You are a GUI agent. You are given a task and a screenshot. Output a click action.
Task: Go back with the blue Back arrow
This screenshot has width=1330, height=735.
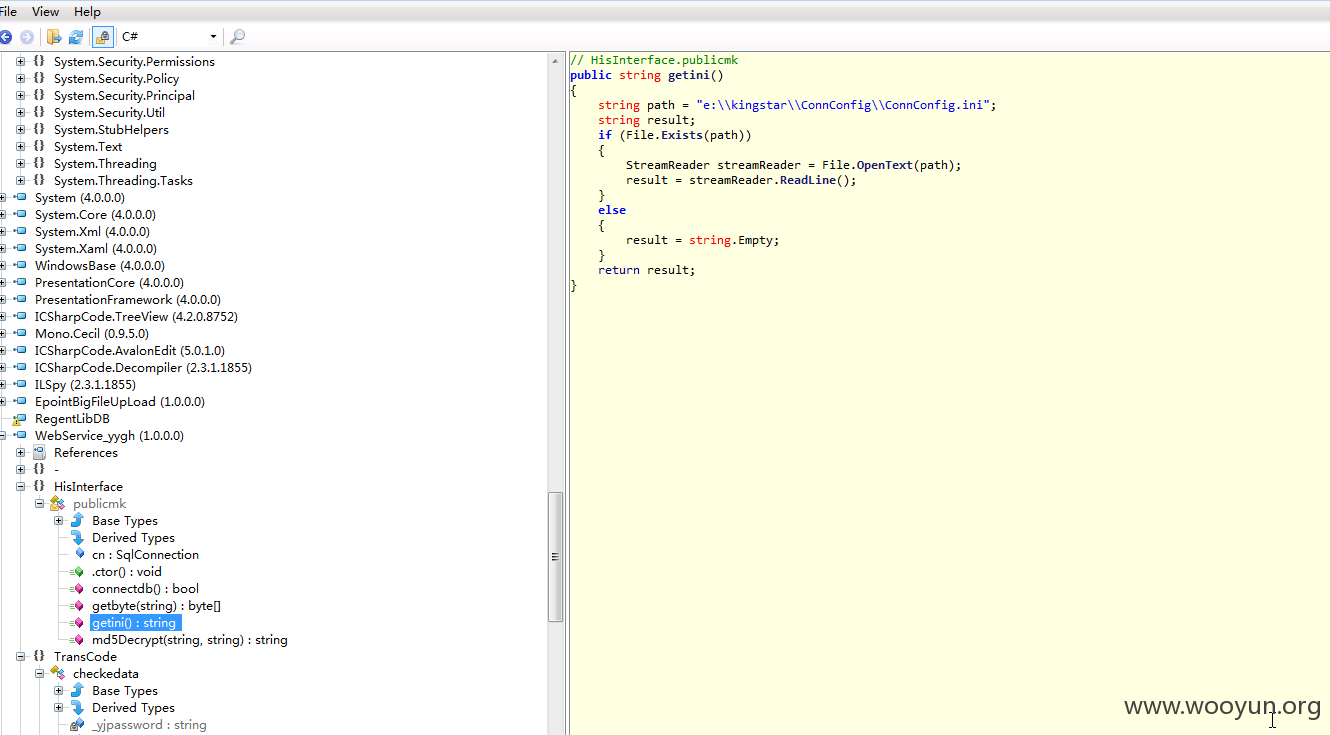coord(5,37)
